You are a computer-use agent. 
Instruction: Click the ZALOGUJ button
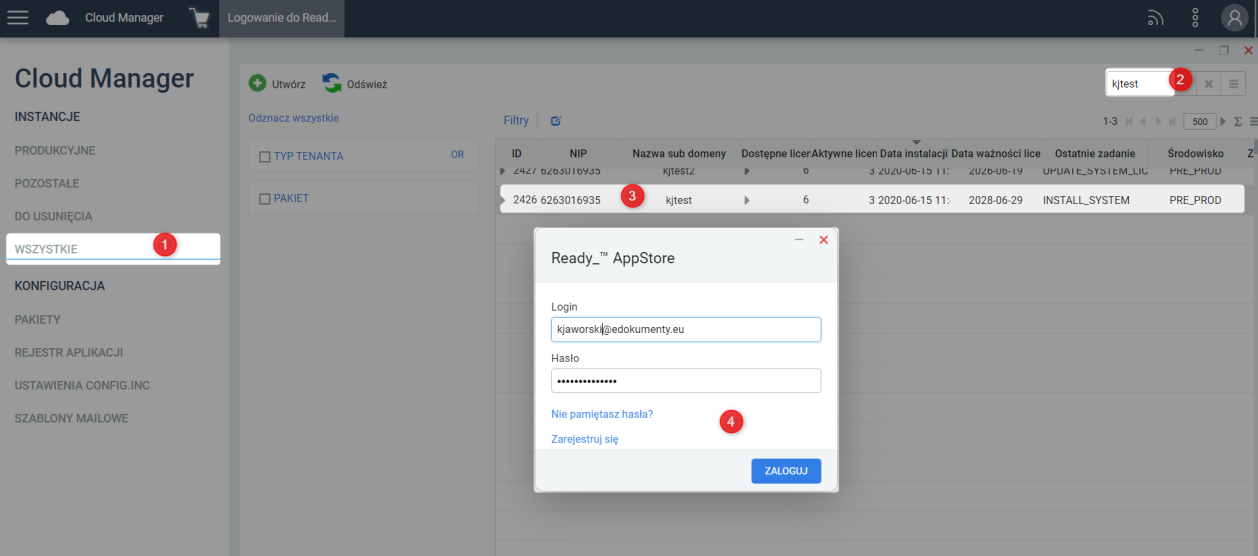[x=786, y=471]
